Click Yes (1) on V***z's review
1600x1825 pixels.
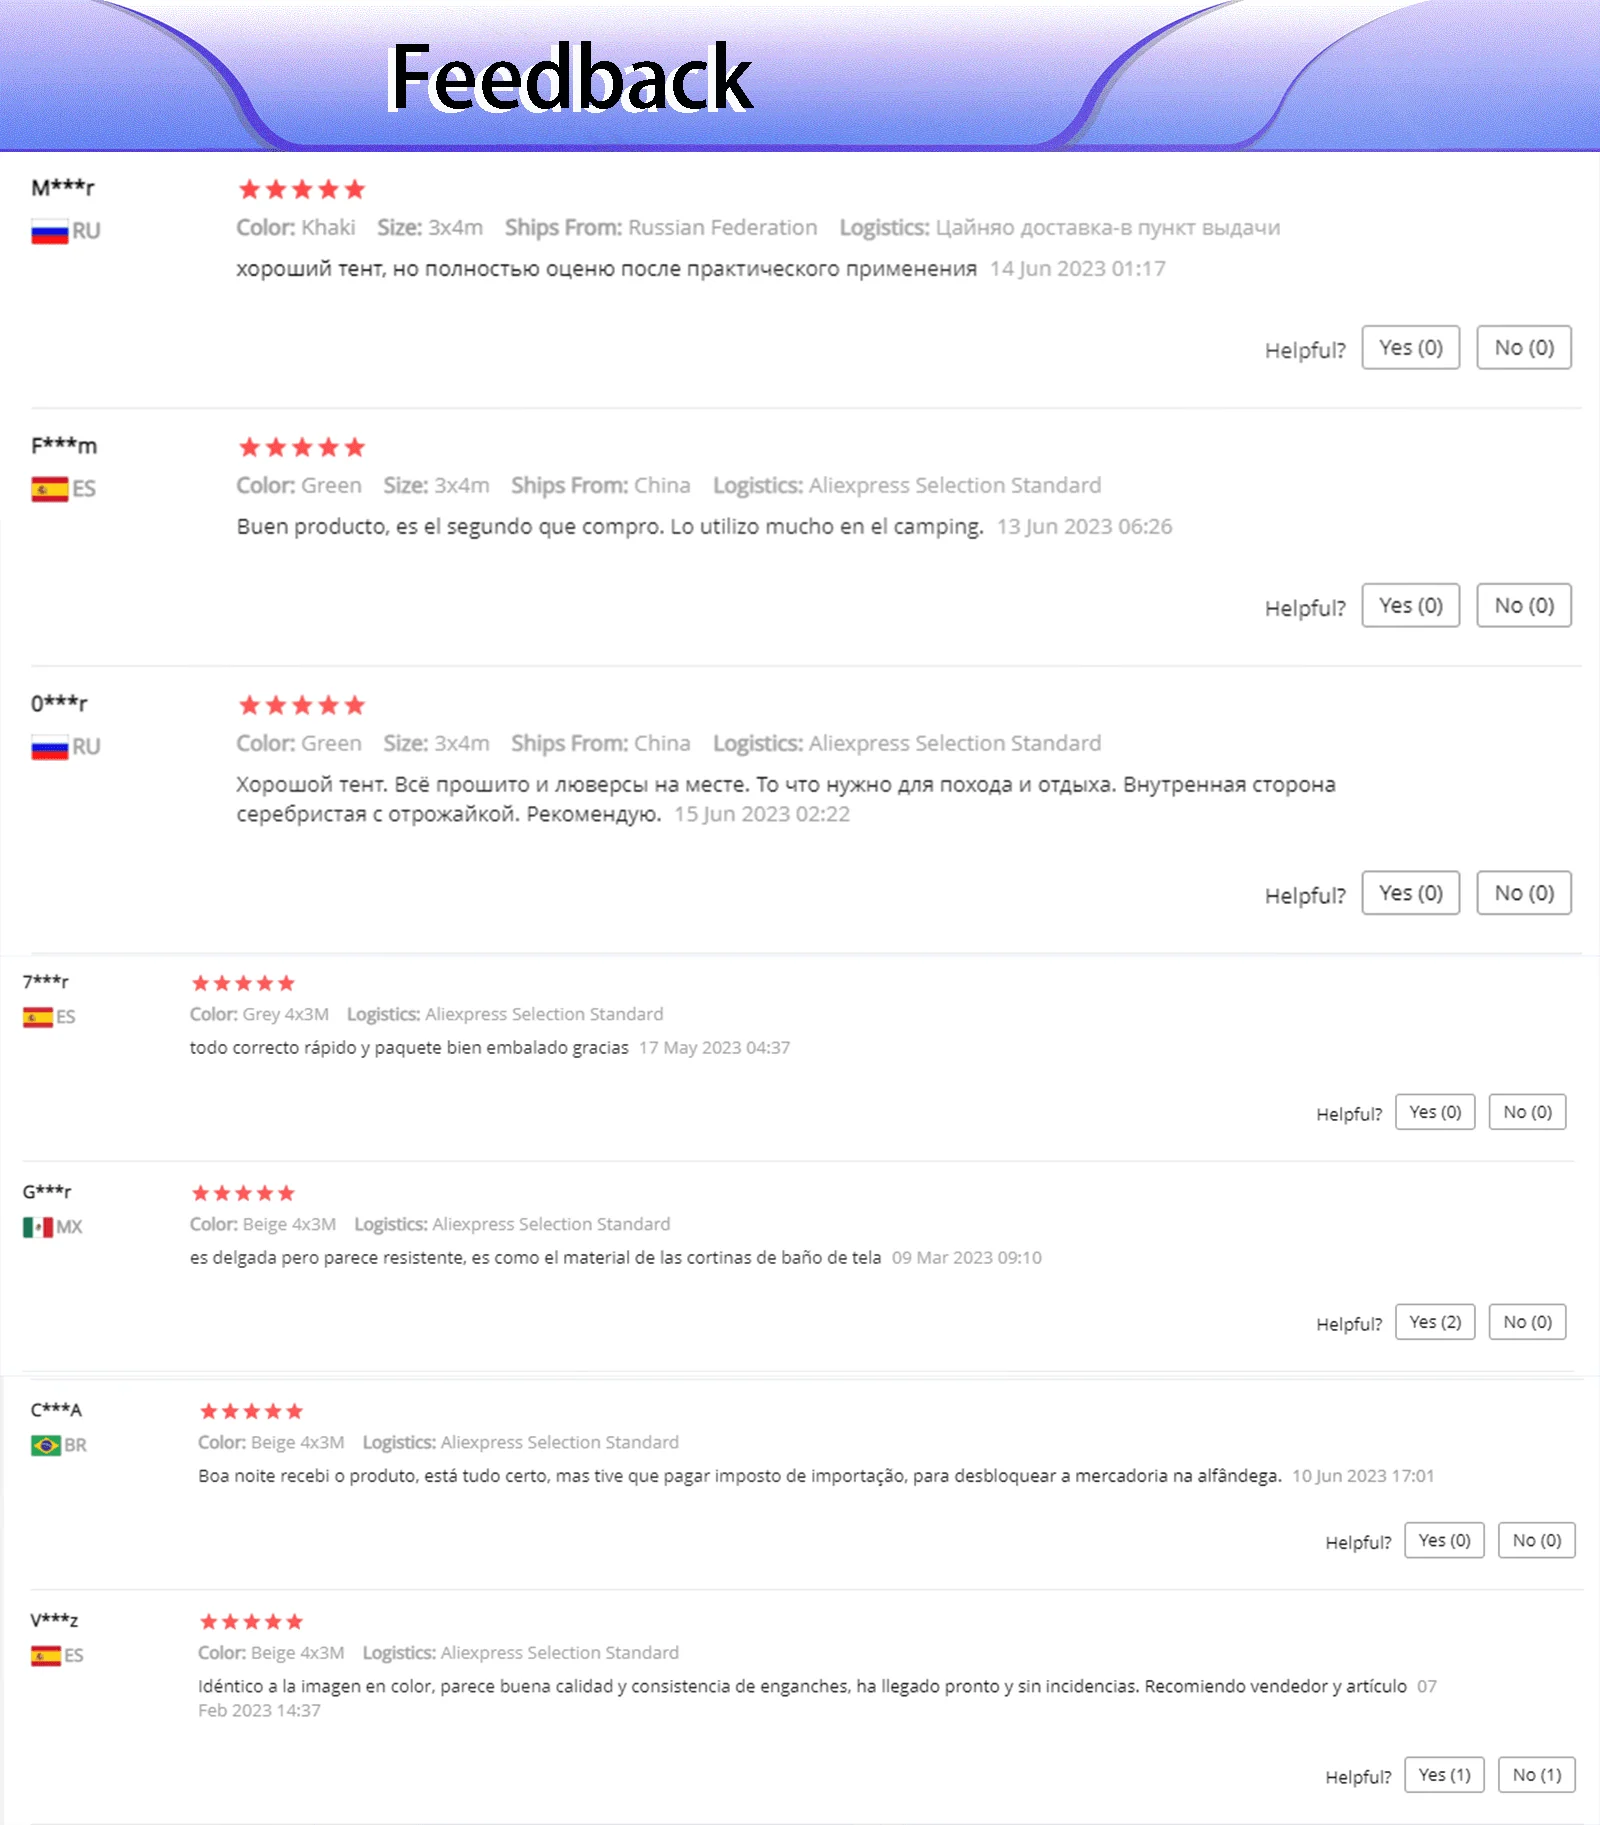pos(1444,1775)
